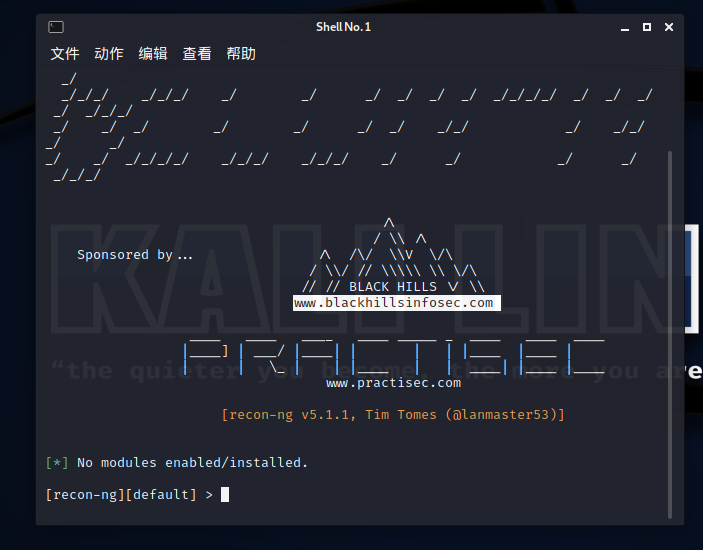
Task: Click the terminal's vertical scrollbar
Action: tap(670, 334)
